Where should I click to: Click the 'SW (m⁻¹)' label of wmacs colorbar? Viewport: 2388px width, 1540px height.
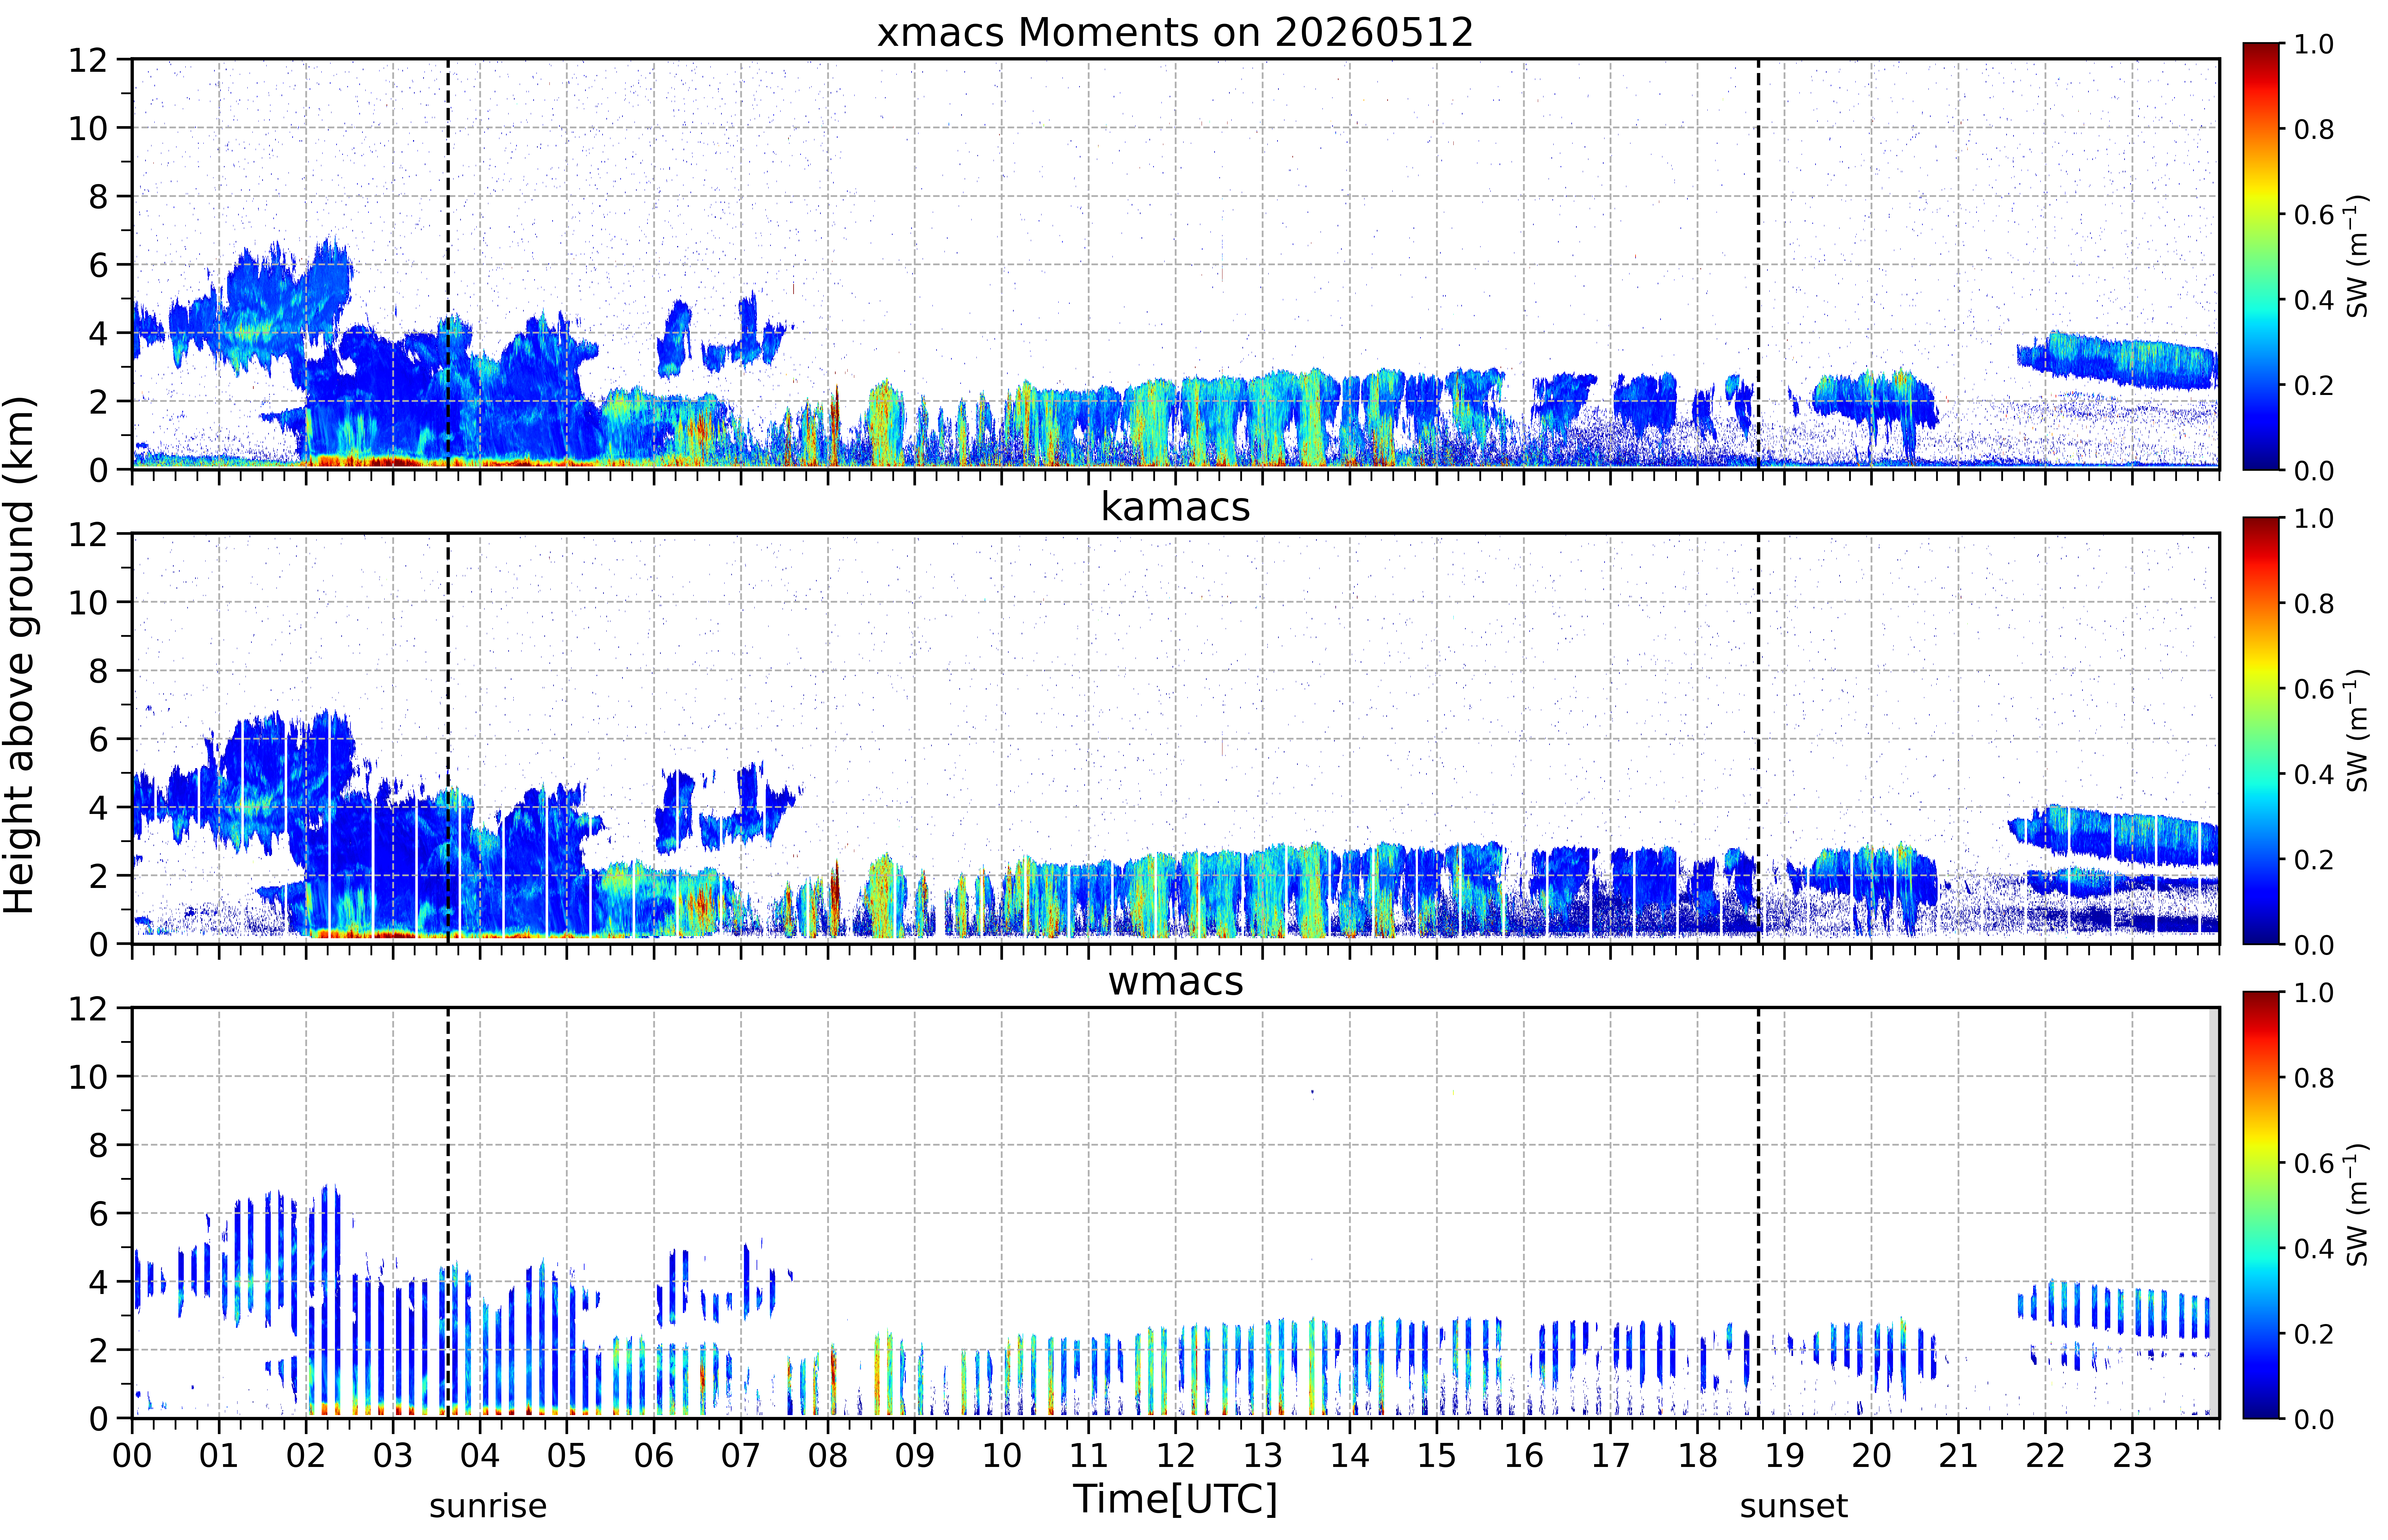pos(2357,1205)
